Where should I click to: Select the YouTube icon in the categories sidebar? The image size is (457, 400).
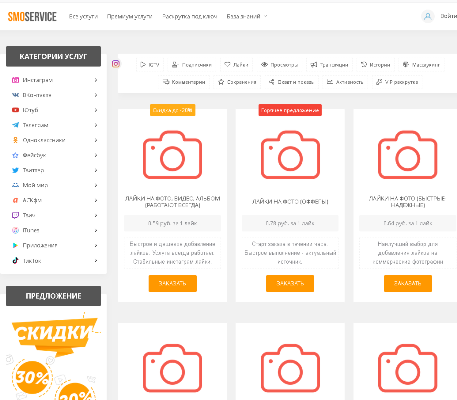click(15, 110)
